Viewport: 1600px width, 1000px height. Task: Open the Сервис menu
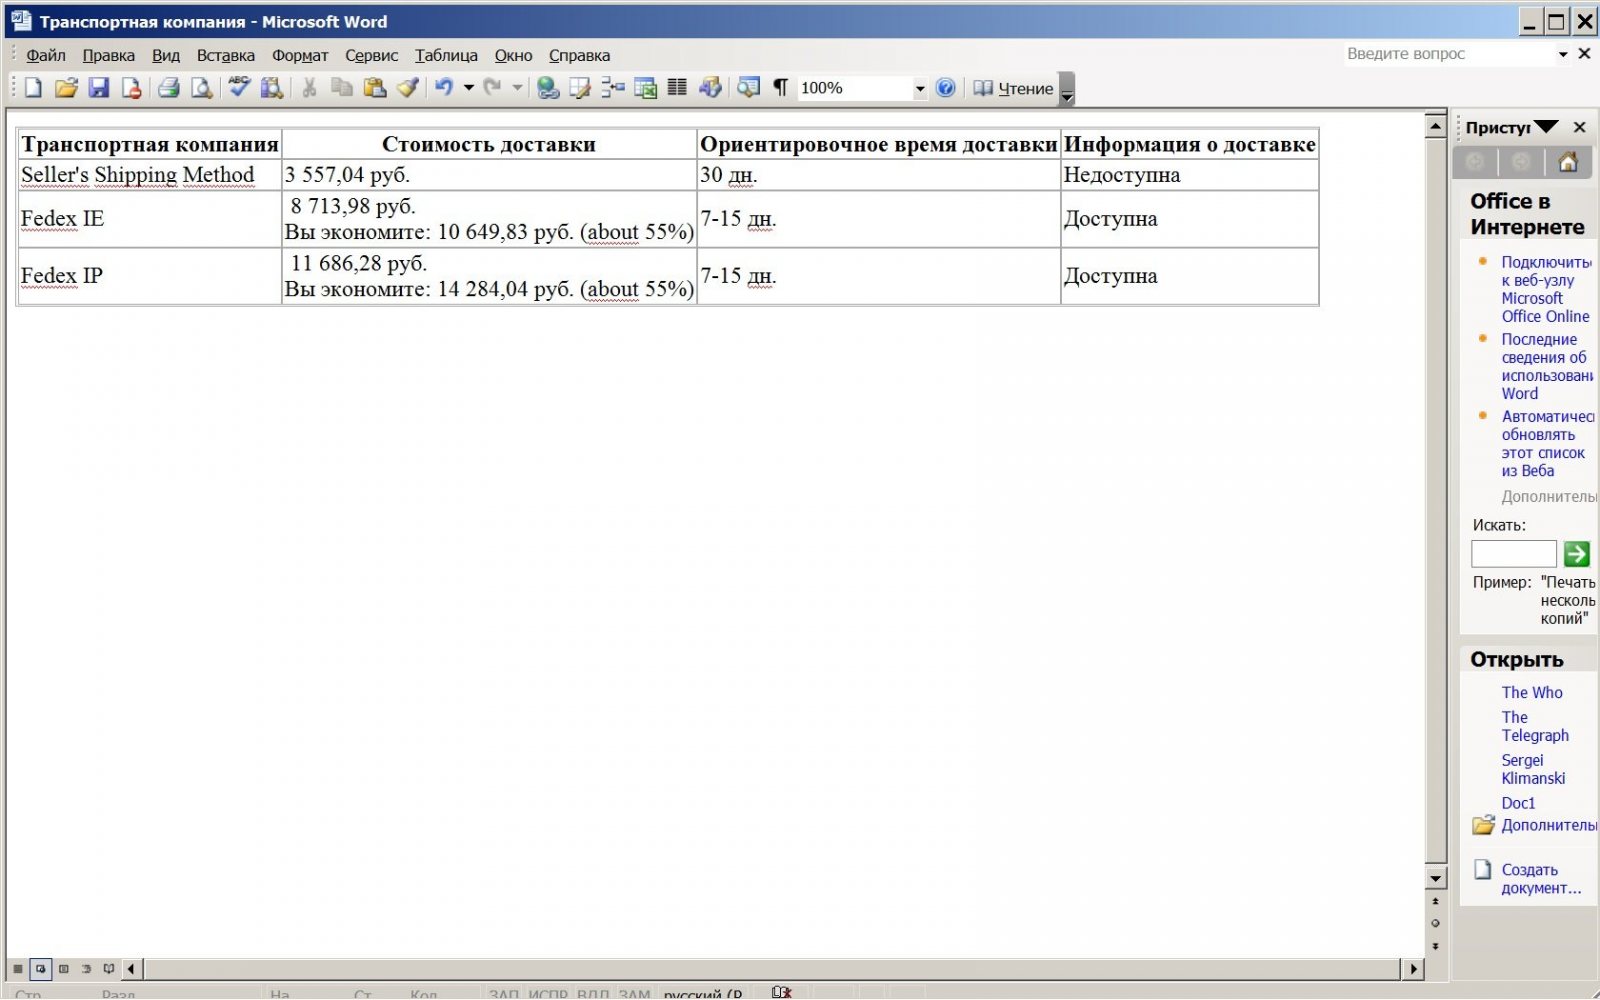pos(371,55)
